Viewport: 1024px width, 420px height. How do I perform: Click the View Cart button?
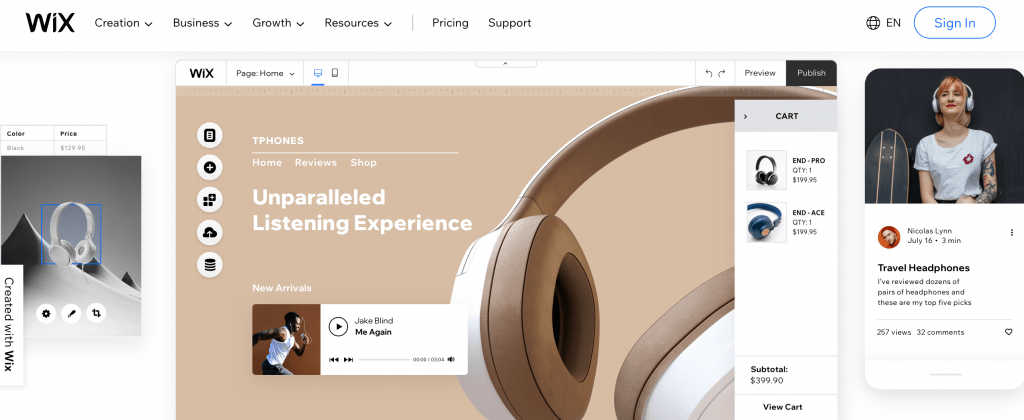coord(782,407)
